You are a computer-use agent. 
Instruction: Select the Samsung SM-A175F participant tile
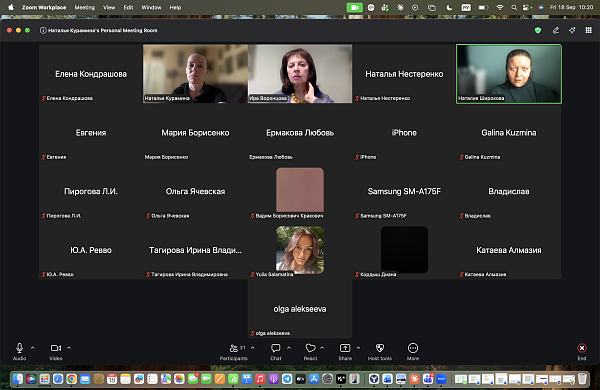[x=404, y=191]
